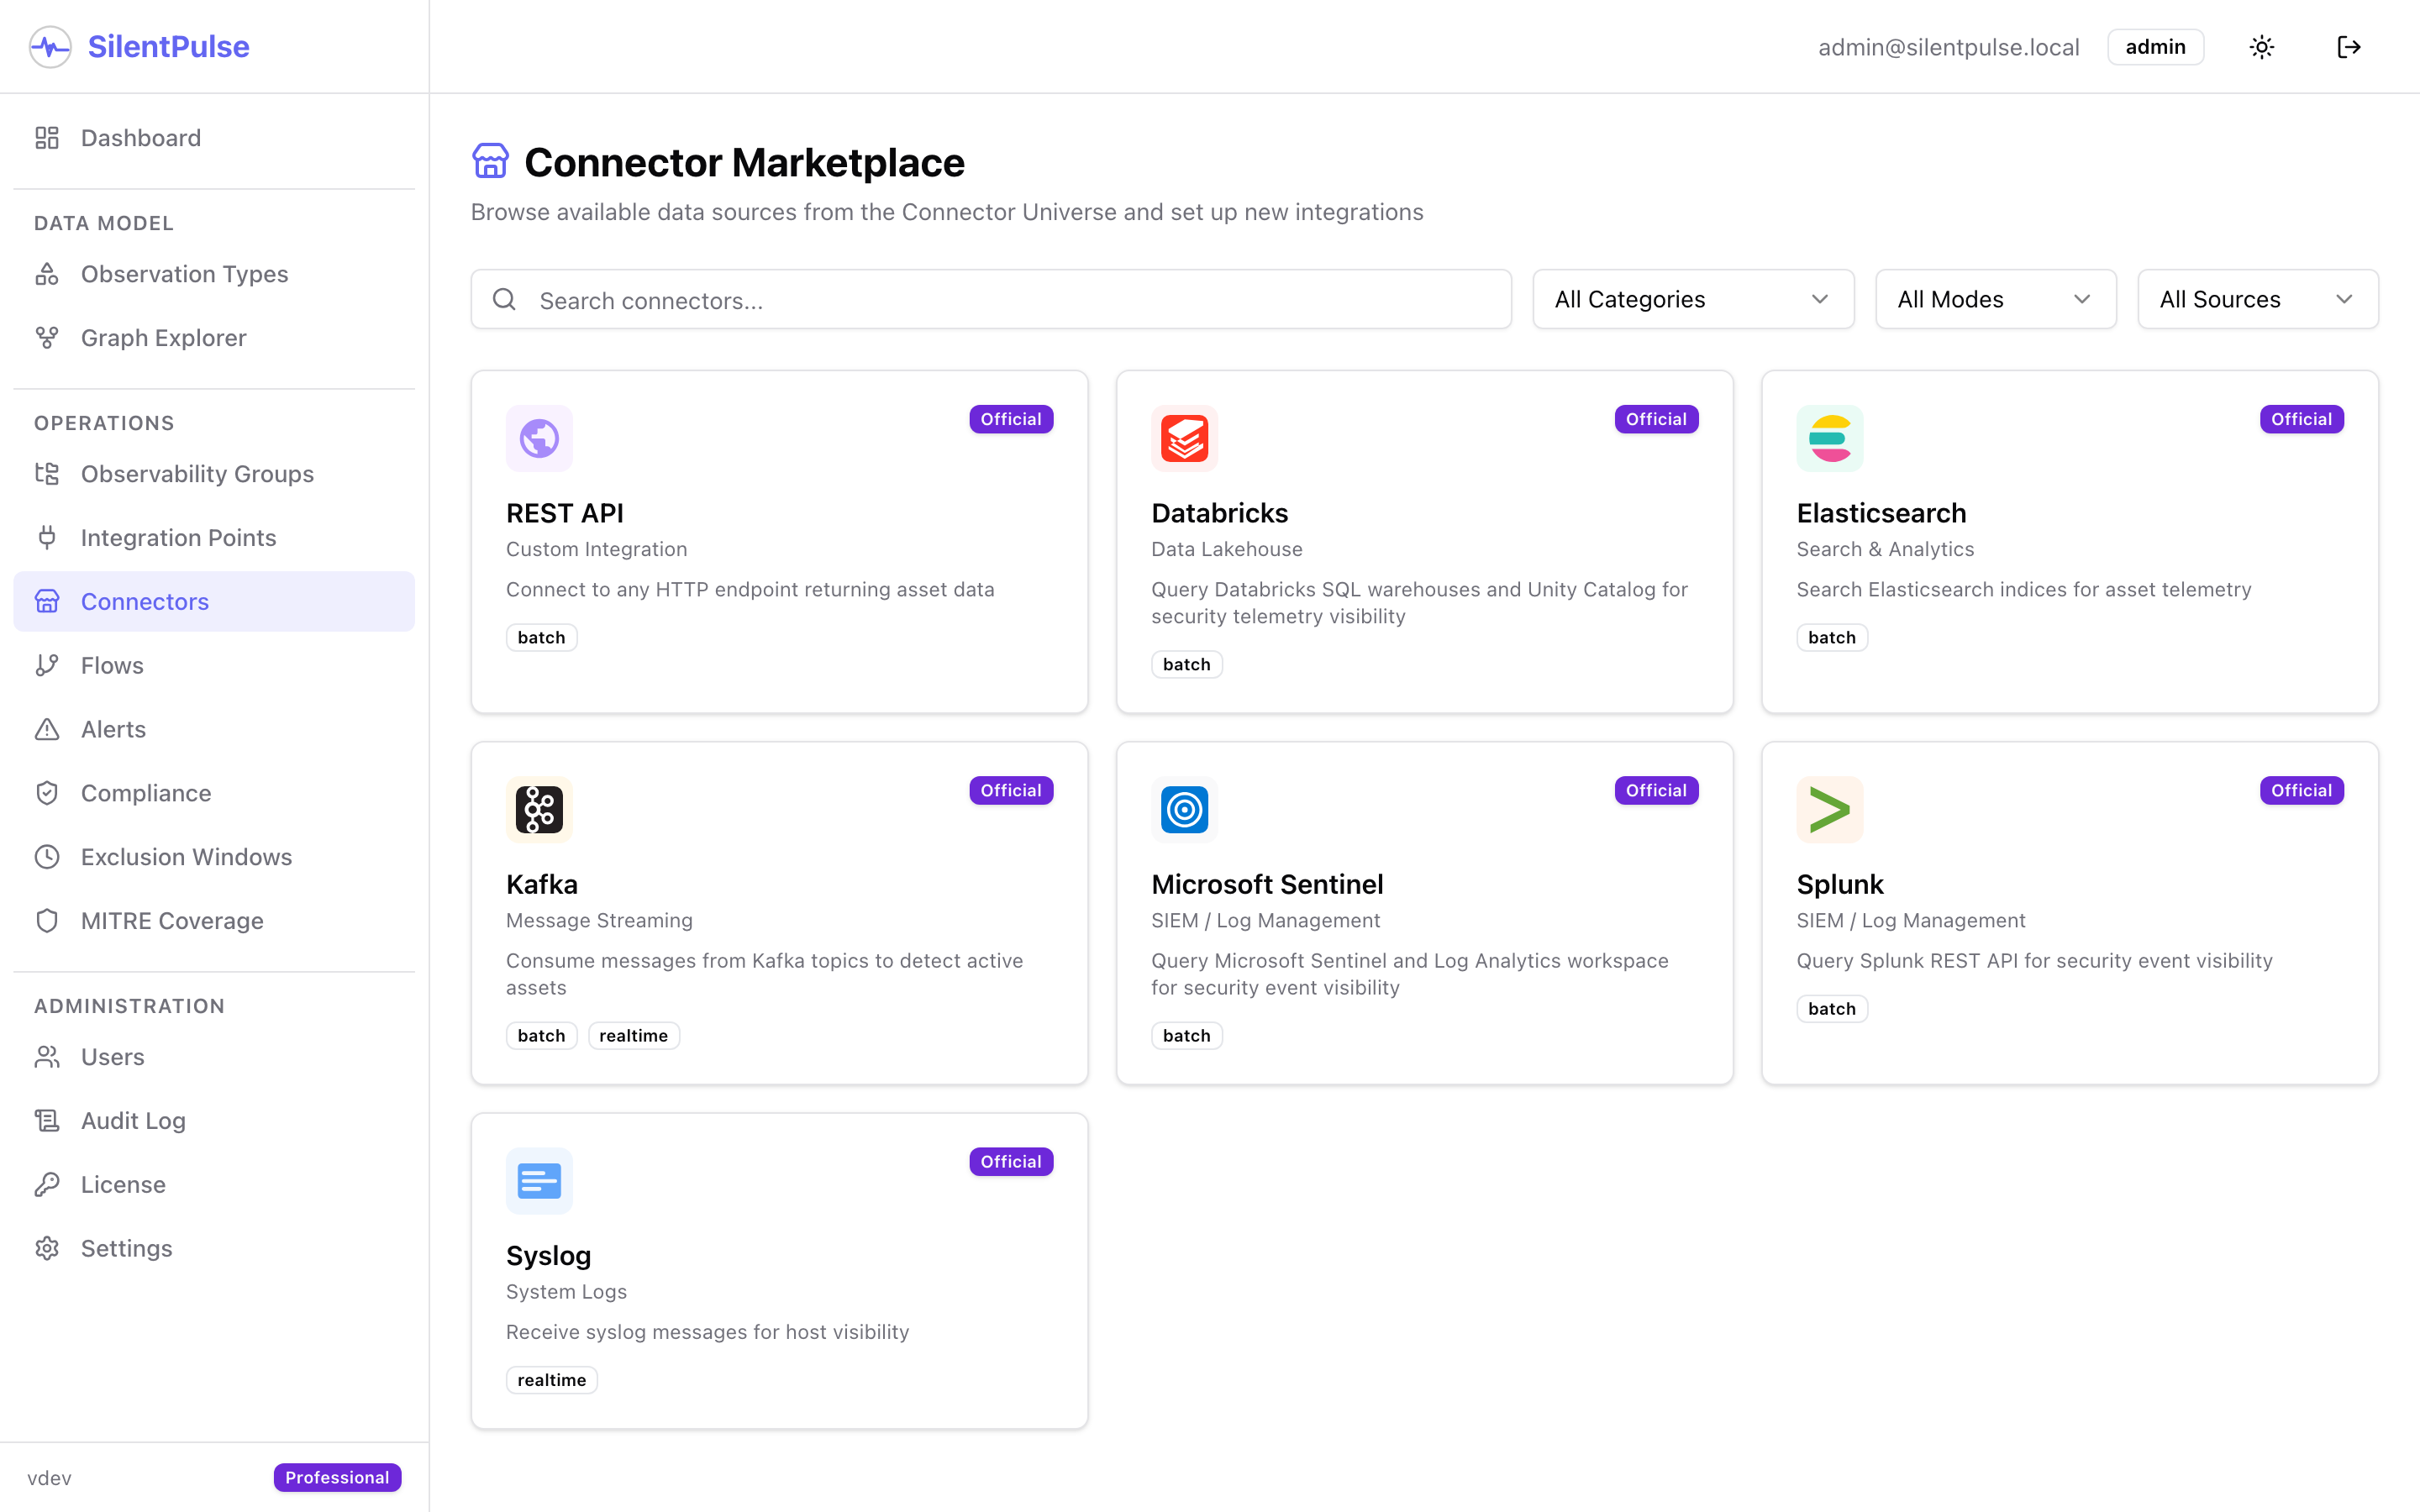
Task: Click the Kafka logo icon
Action: pos(539,809)
